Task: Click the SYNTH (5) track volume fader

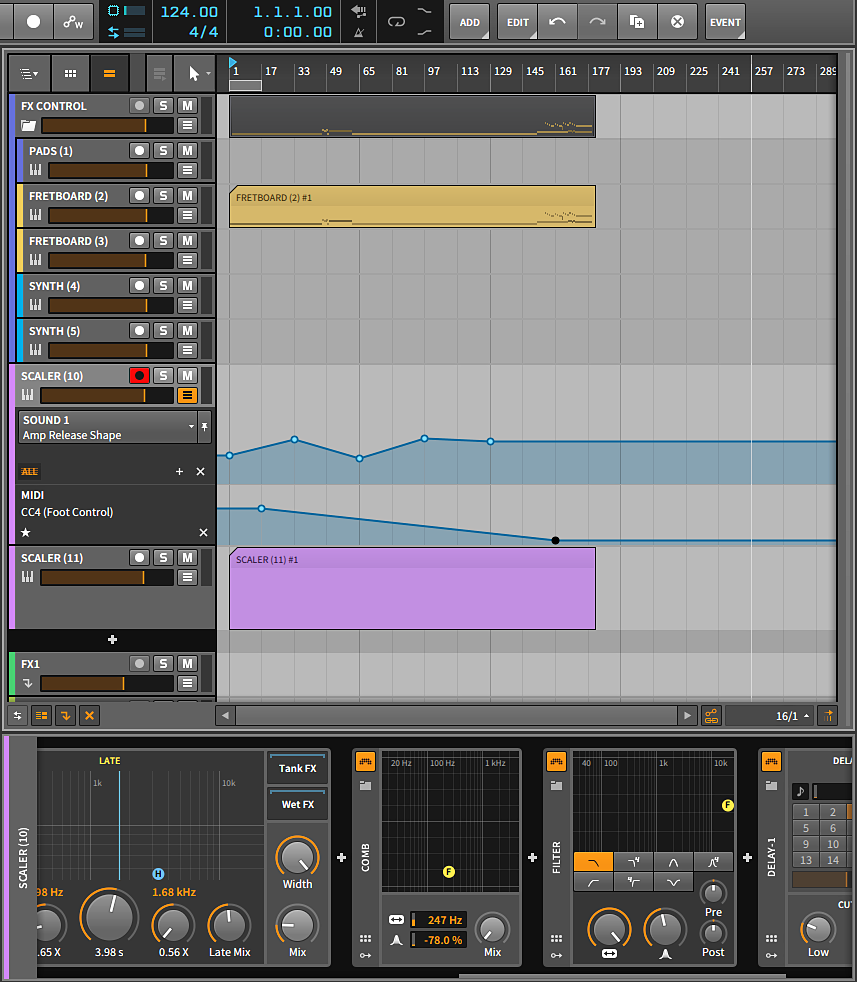Action: (111, 350)
